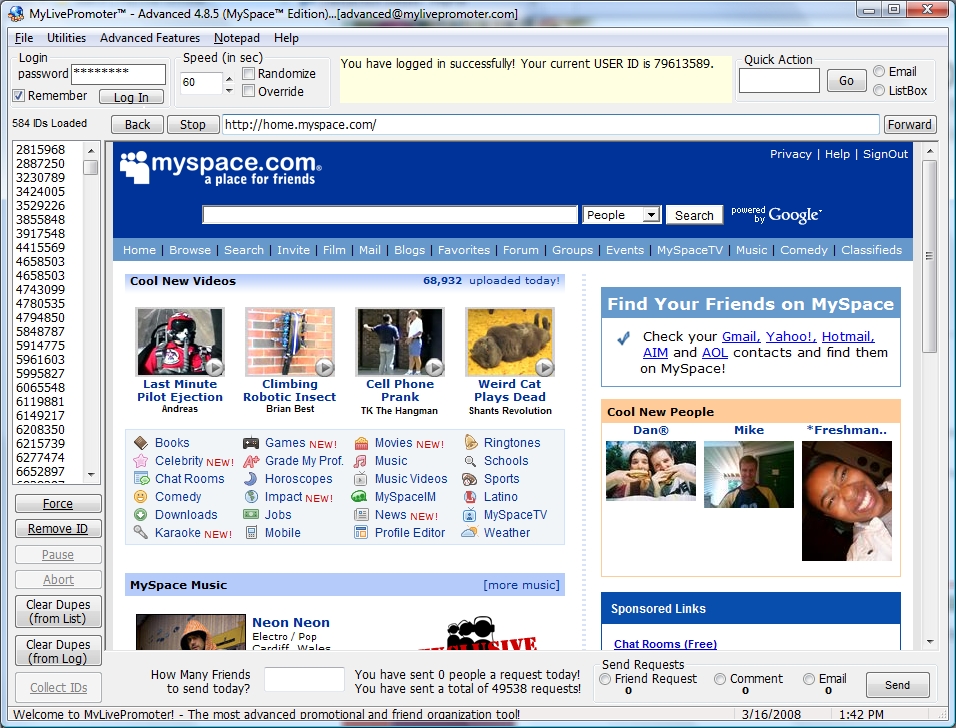
Task: Open the File menu
Action: coord(24,38)
